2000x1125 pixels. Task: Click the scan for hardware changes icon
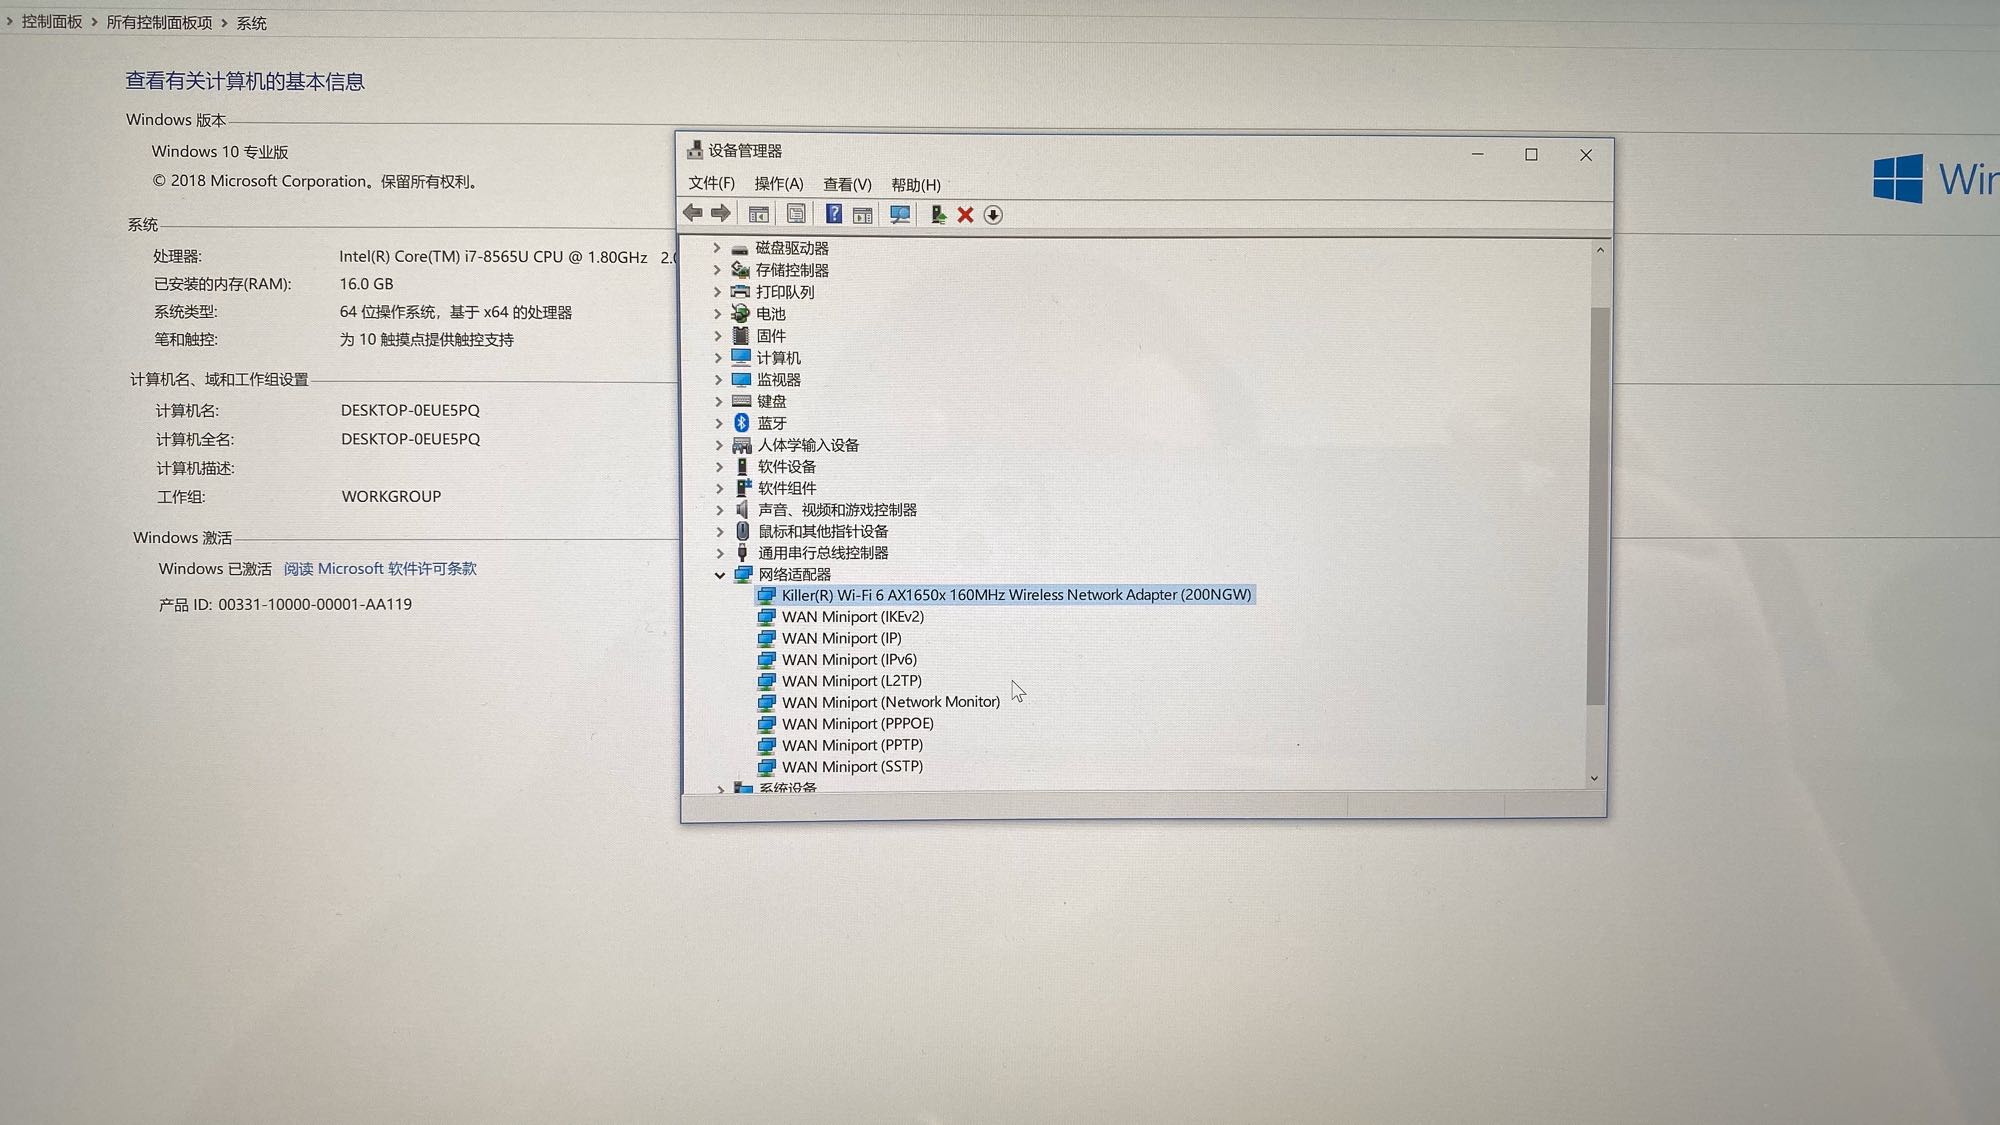click(x=900, y=215)
